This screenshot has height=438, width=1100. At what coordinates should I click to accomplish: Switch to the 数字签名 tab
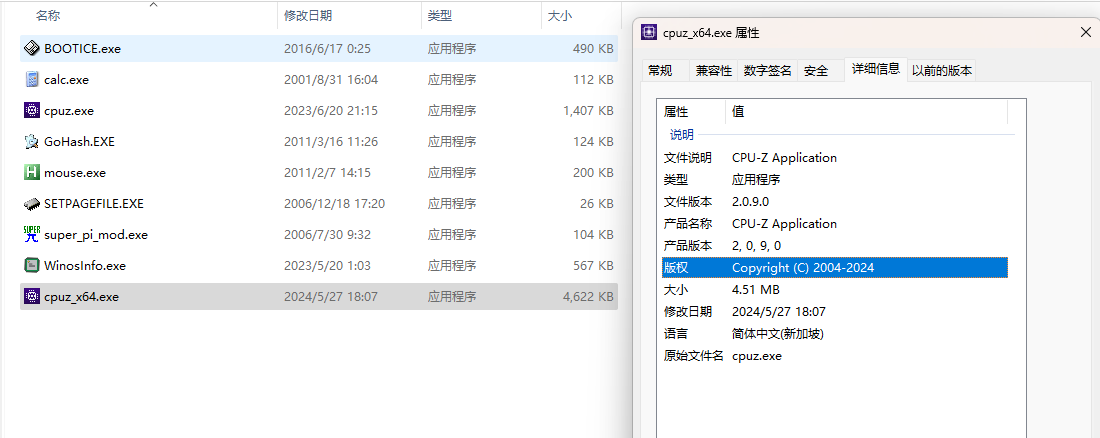point(768,70)
